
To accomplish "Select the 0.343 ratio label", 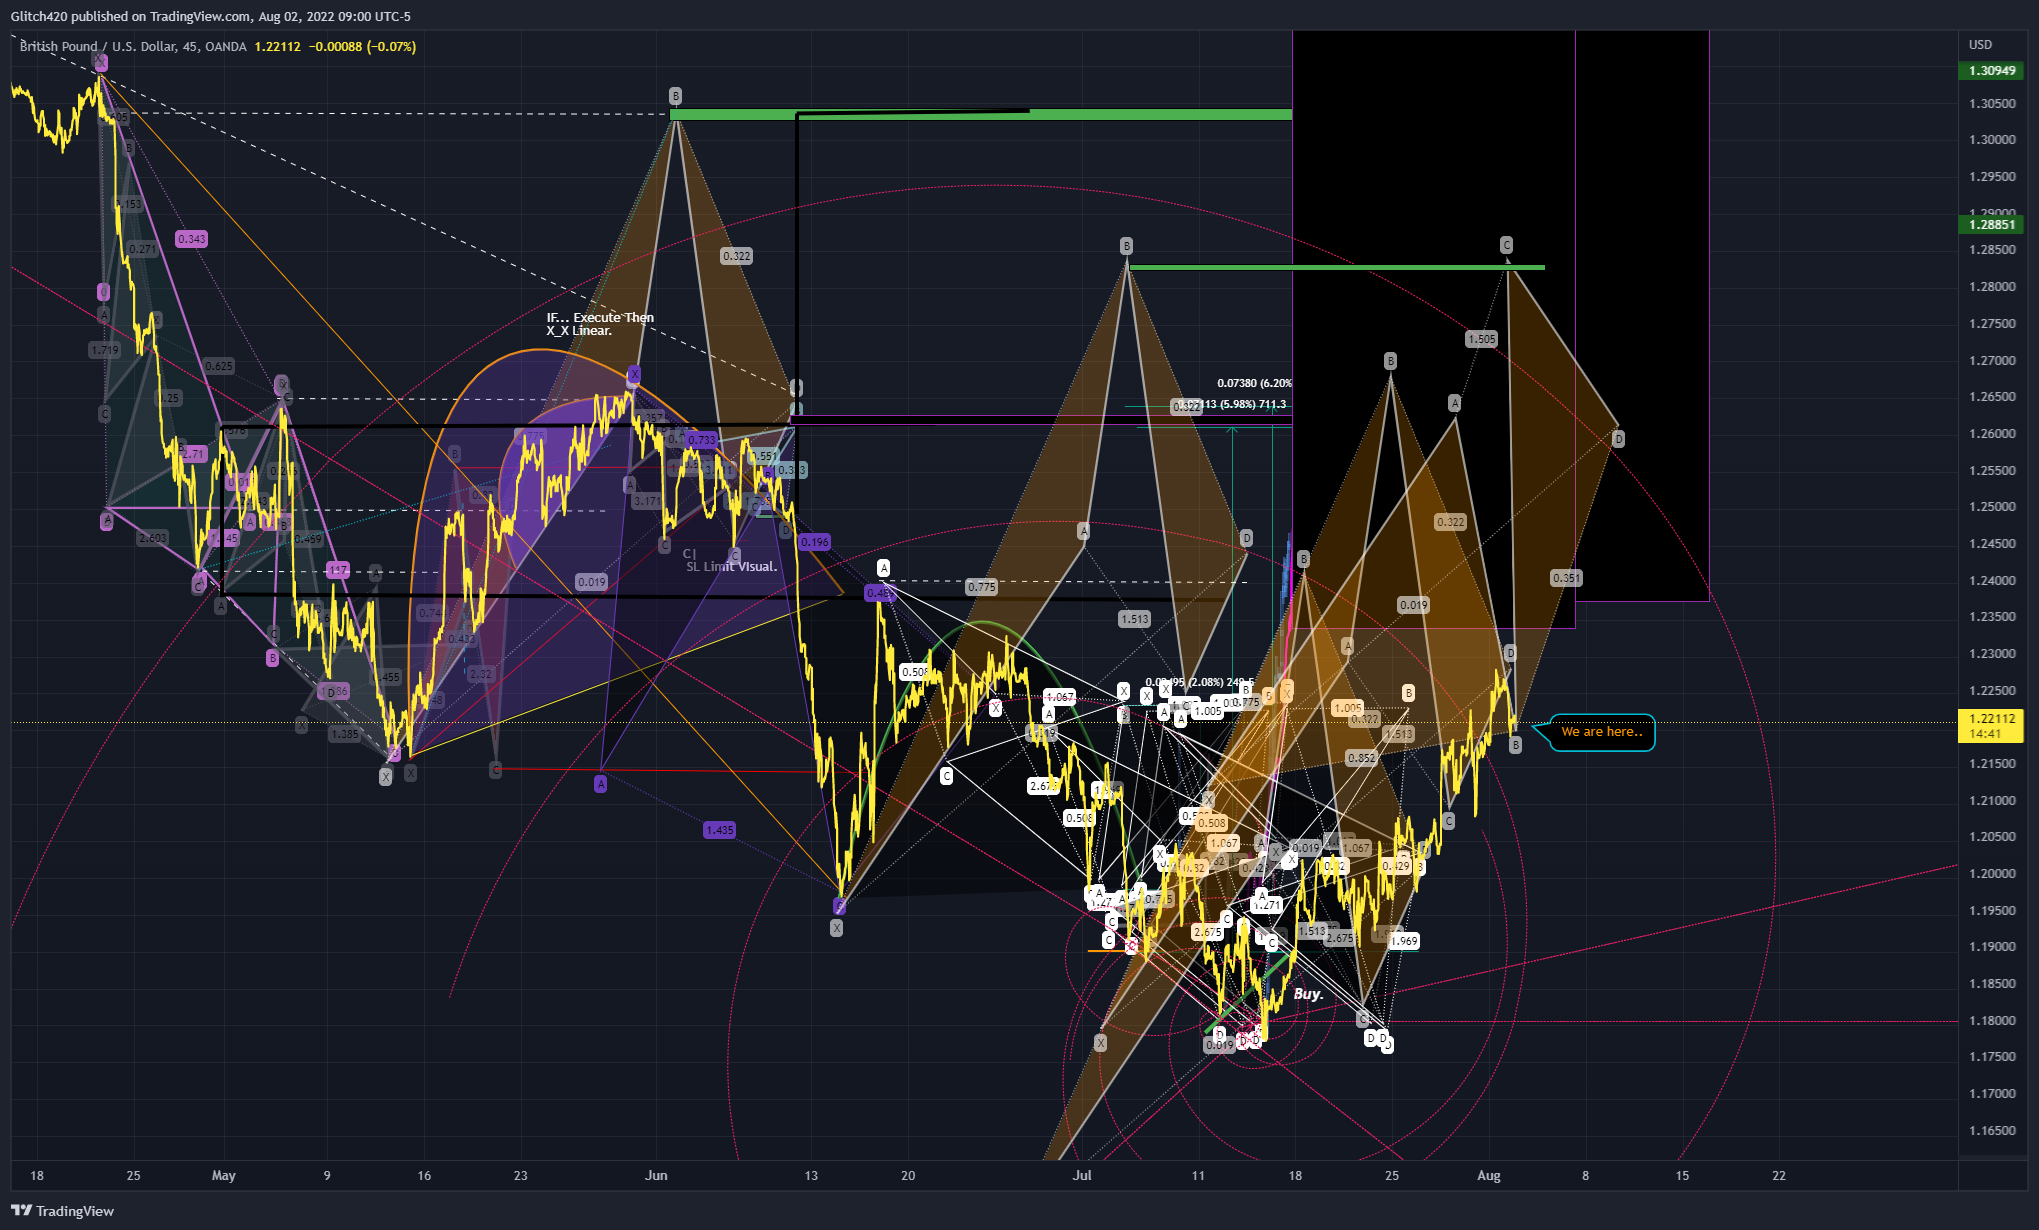I will (x=191, y=239).
